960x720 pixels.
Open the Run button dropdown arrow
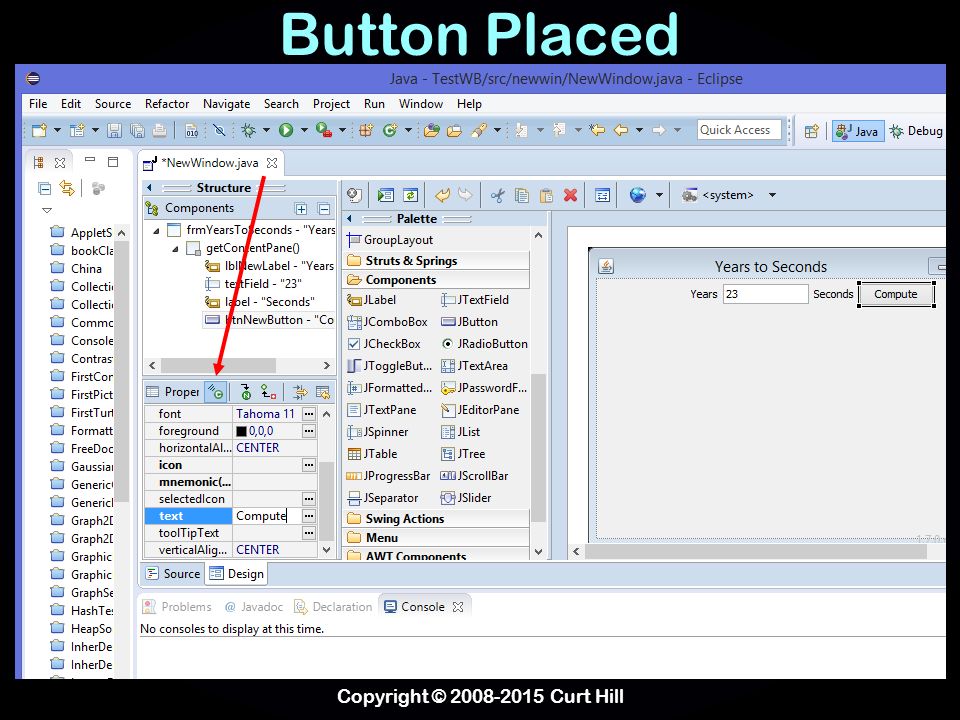303,130
